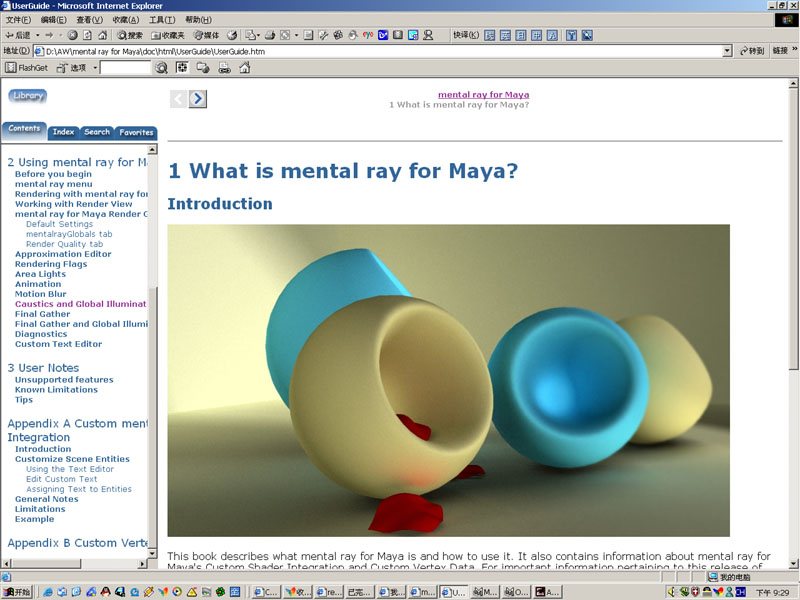Open the dropdown arrow next to the Back button
Viewport: 800px width, 600px height.
click(38, 35)
